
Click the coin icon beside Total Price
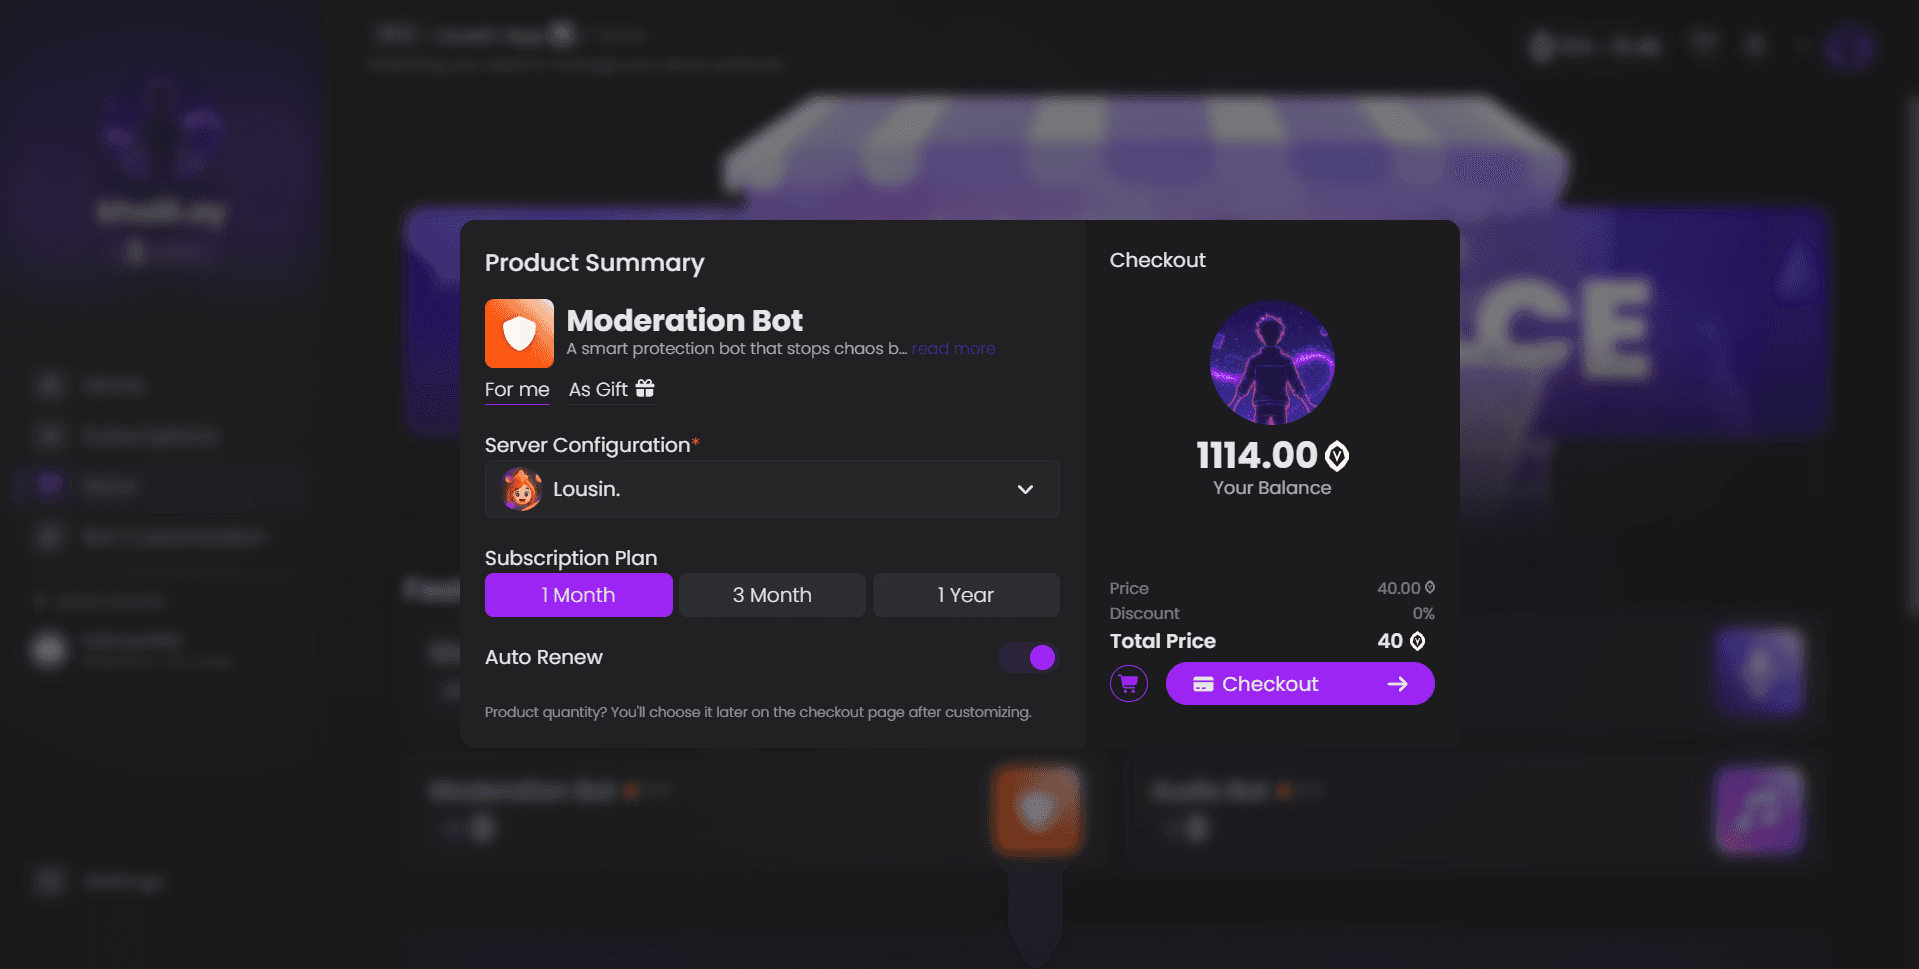1417,641
